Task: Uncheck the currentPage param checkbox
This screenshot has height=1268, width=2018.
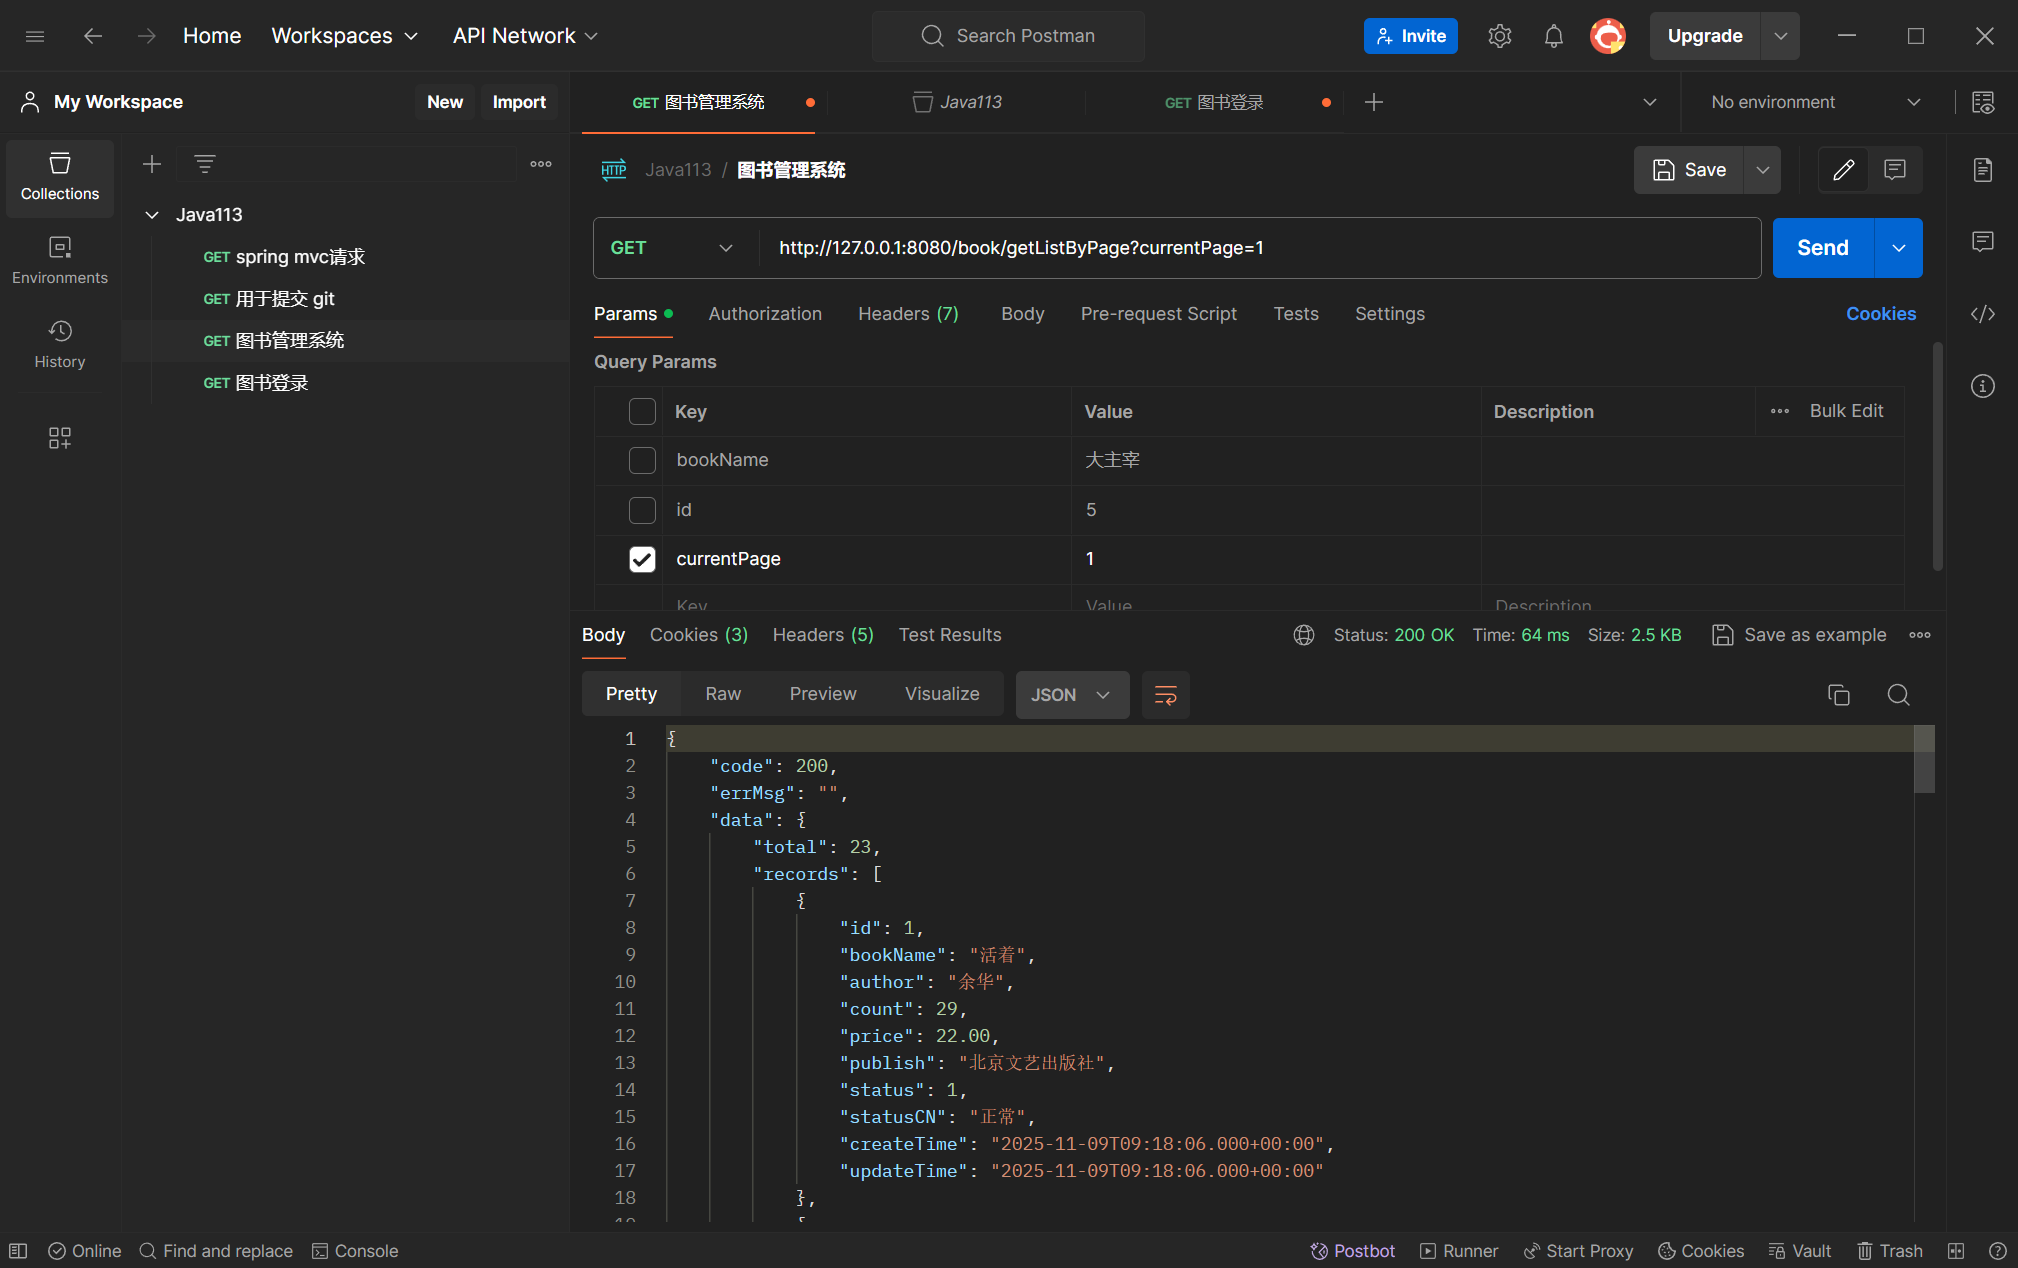Action: coord(642,559)
